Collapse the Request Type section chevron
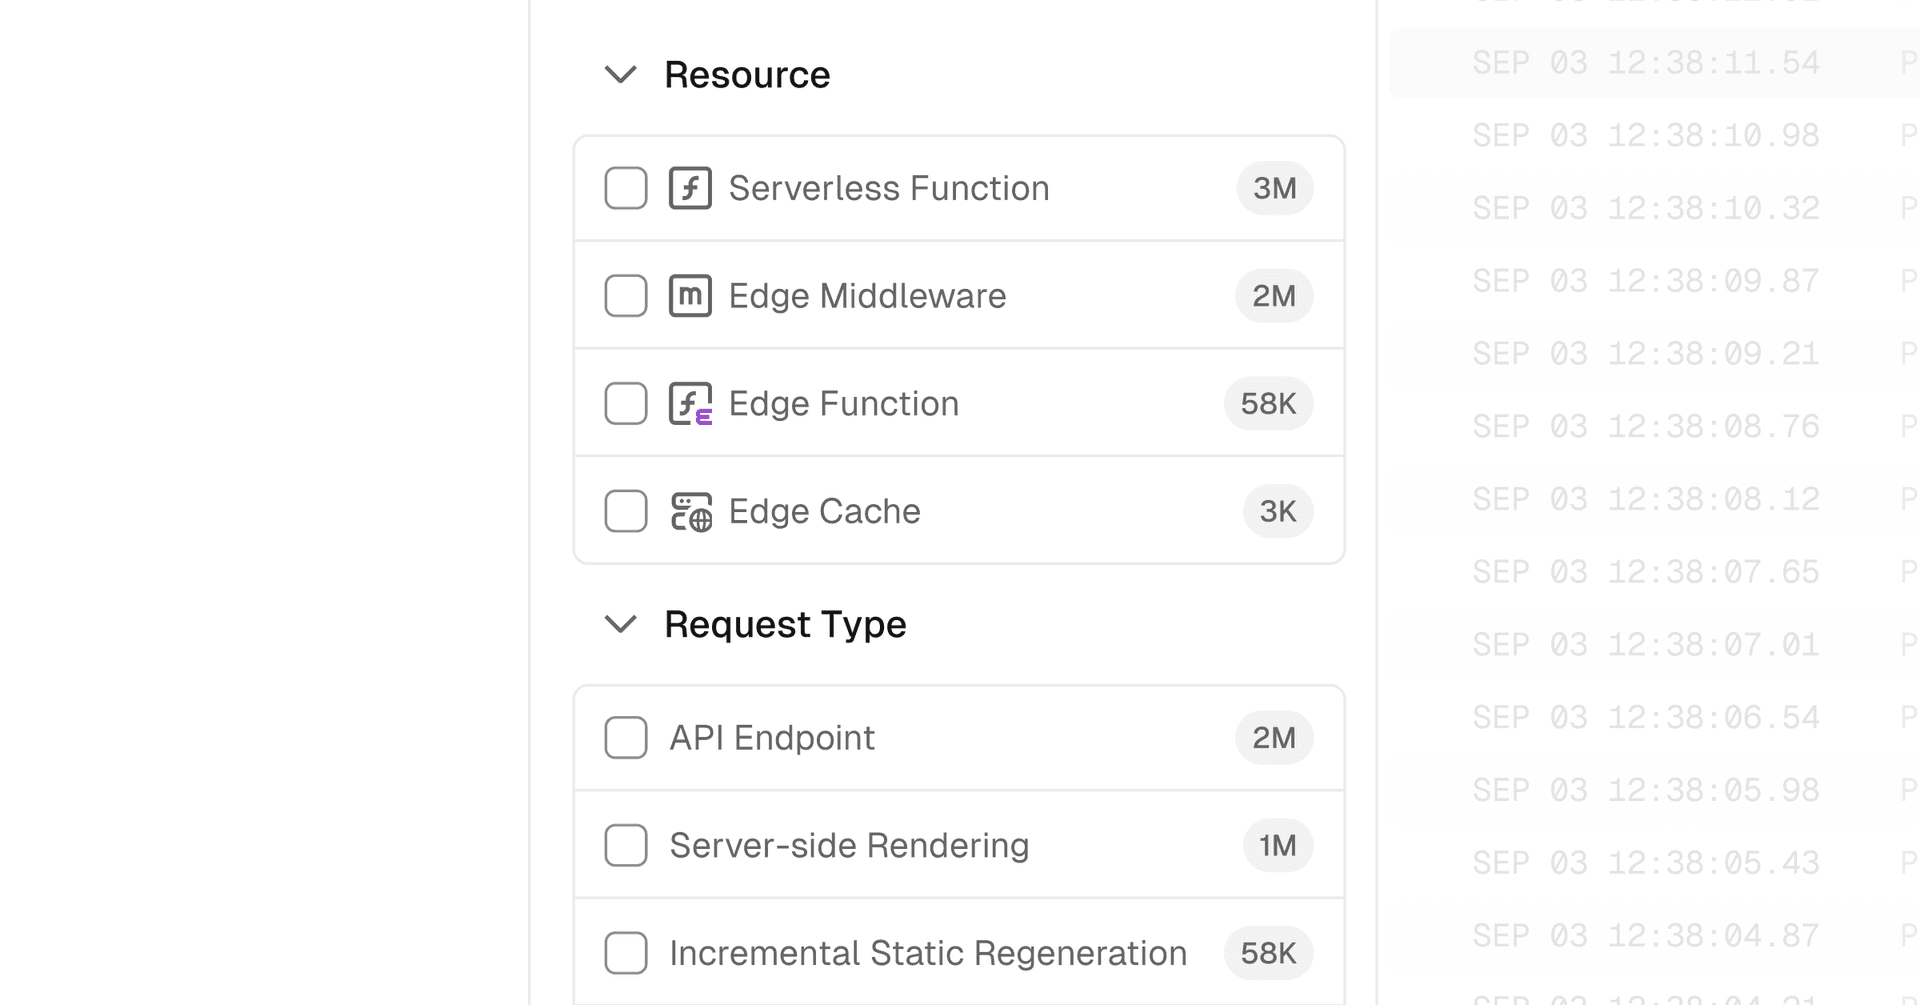This screenshot has width=1920, height=1005. pyautogui.click(x=621, y=625)
